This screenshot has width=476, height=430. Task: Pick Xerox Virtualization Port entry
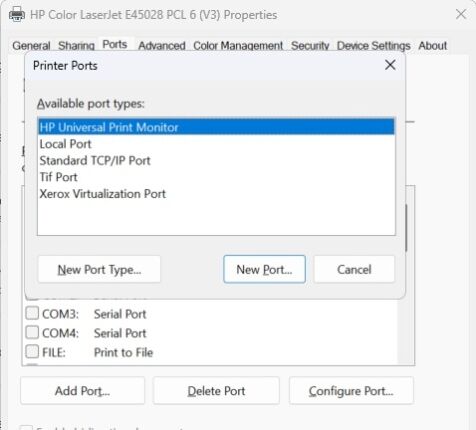click(216, 194)
